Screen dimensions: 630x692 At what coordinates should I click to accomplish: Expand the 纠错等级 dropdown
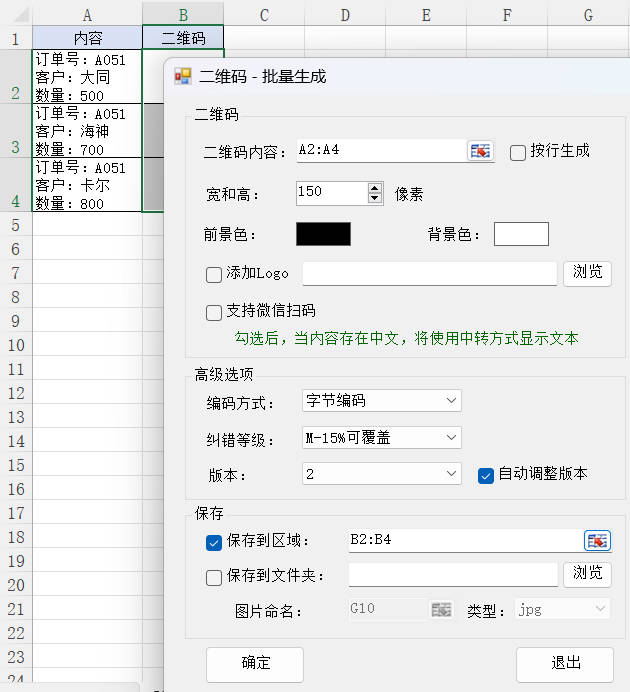[381, 437]
